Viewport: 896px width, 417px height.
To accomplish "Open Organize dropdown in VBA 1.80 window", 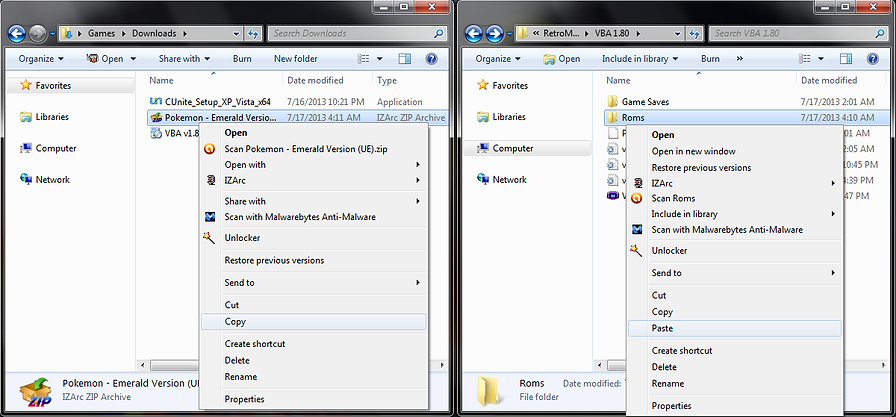I will point(498,59).
